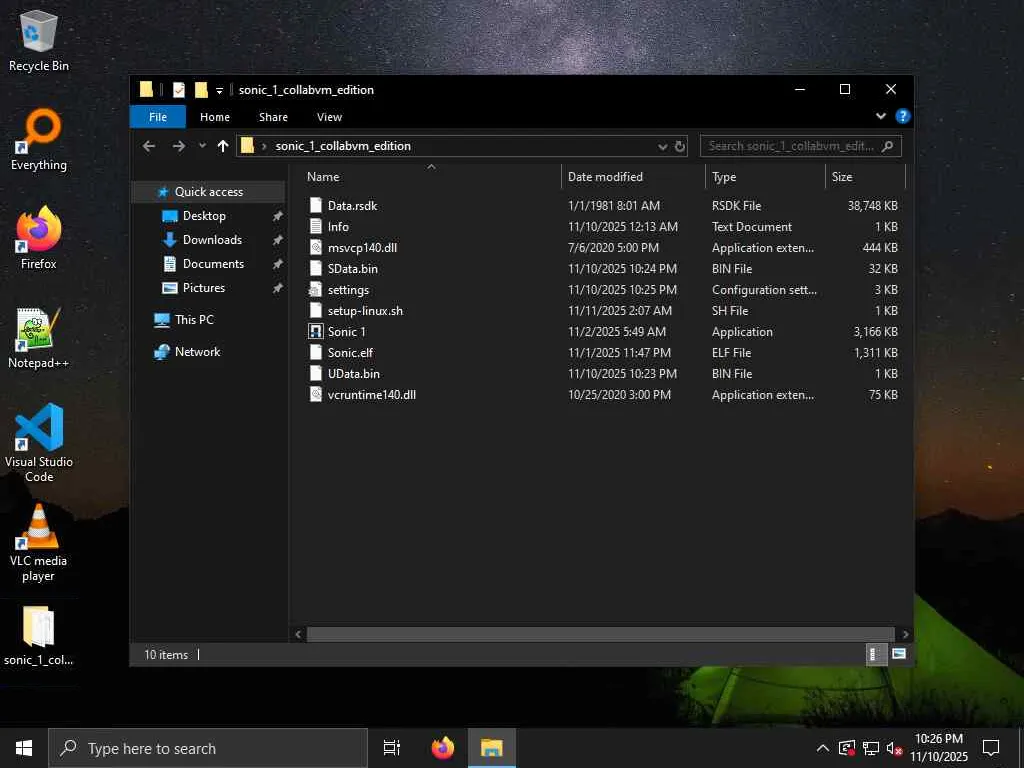Refresh the folder view
The width and height of the screenshot is (1024, 768).
point(680,146)
